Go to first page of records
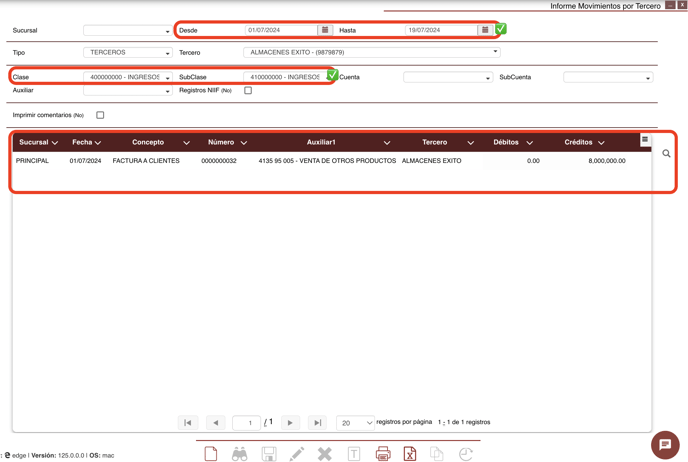Image resolution: width=688 pixels, height=462 pixels. coord(188,423)
